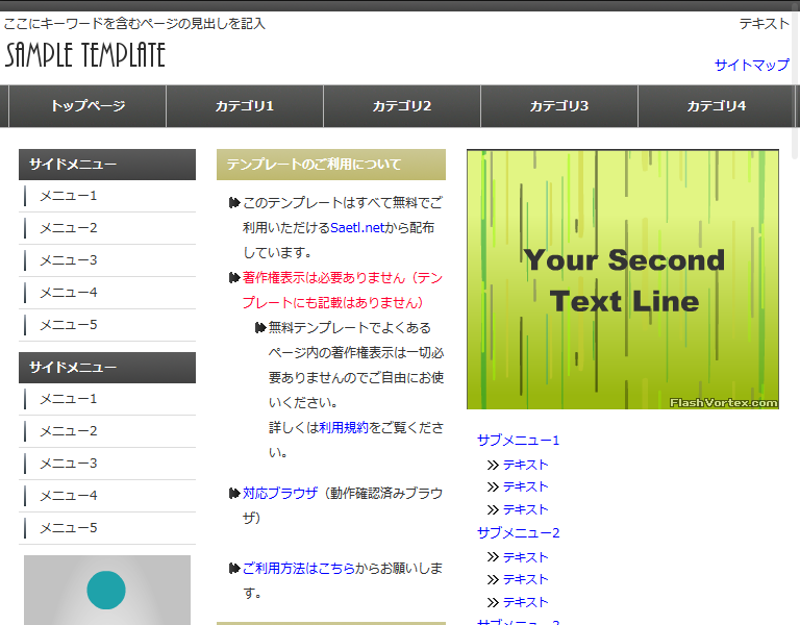Viewport: 800px width, 625px height.
Task: Expand サブメニュー2 in the right sidebar
Action: tap(518, 533)
